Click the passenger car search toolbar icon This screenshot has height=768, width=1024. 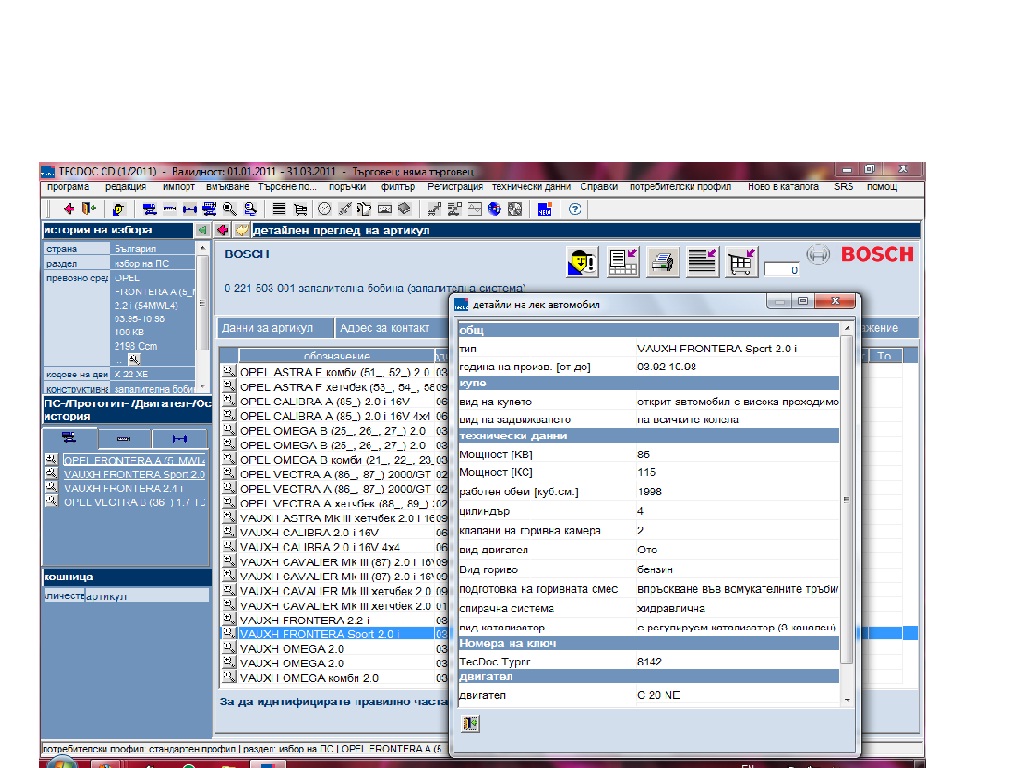(150, 209)
